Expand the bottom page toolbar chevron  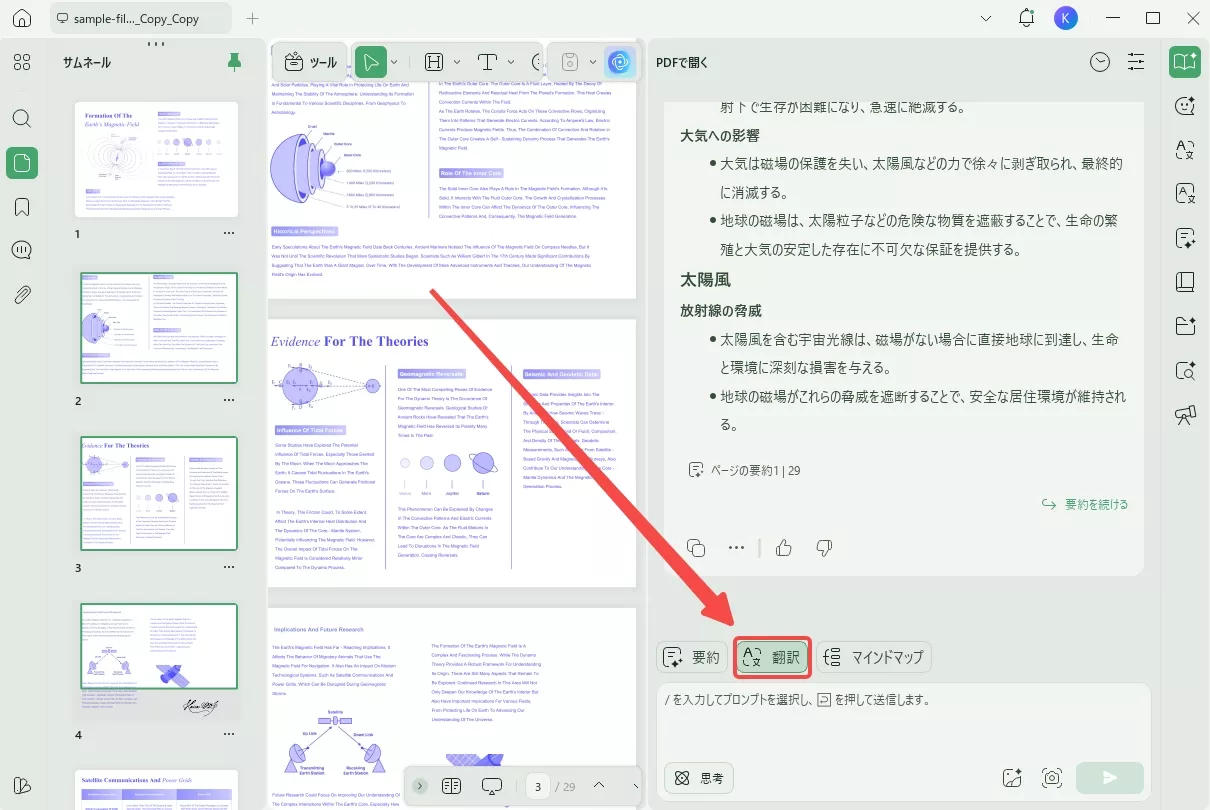420,786
